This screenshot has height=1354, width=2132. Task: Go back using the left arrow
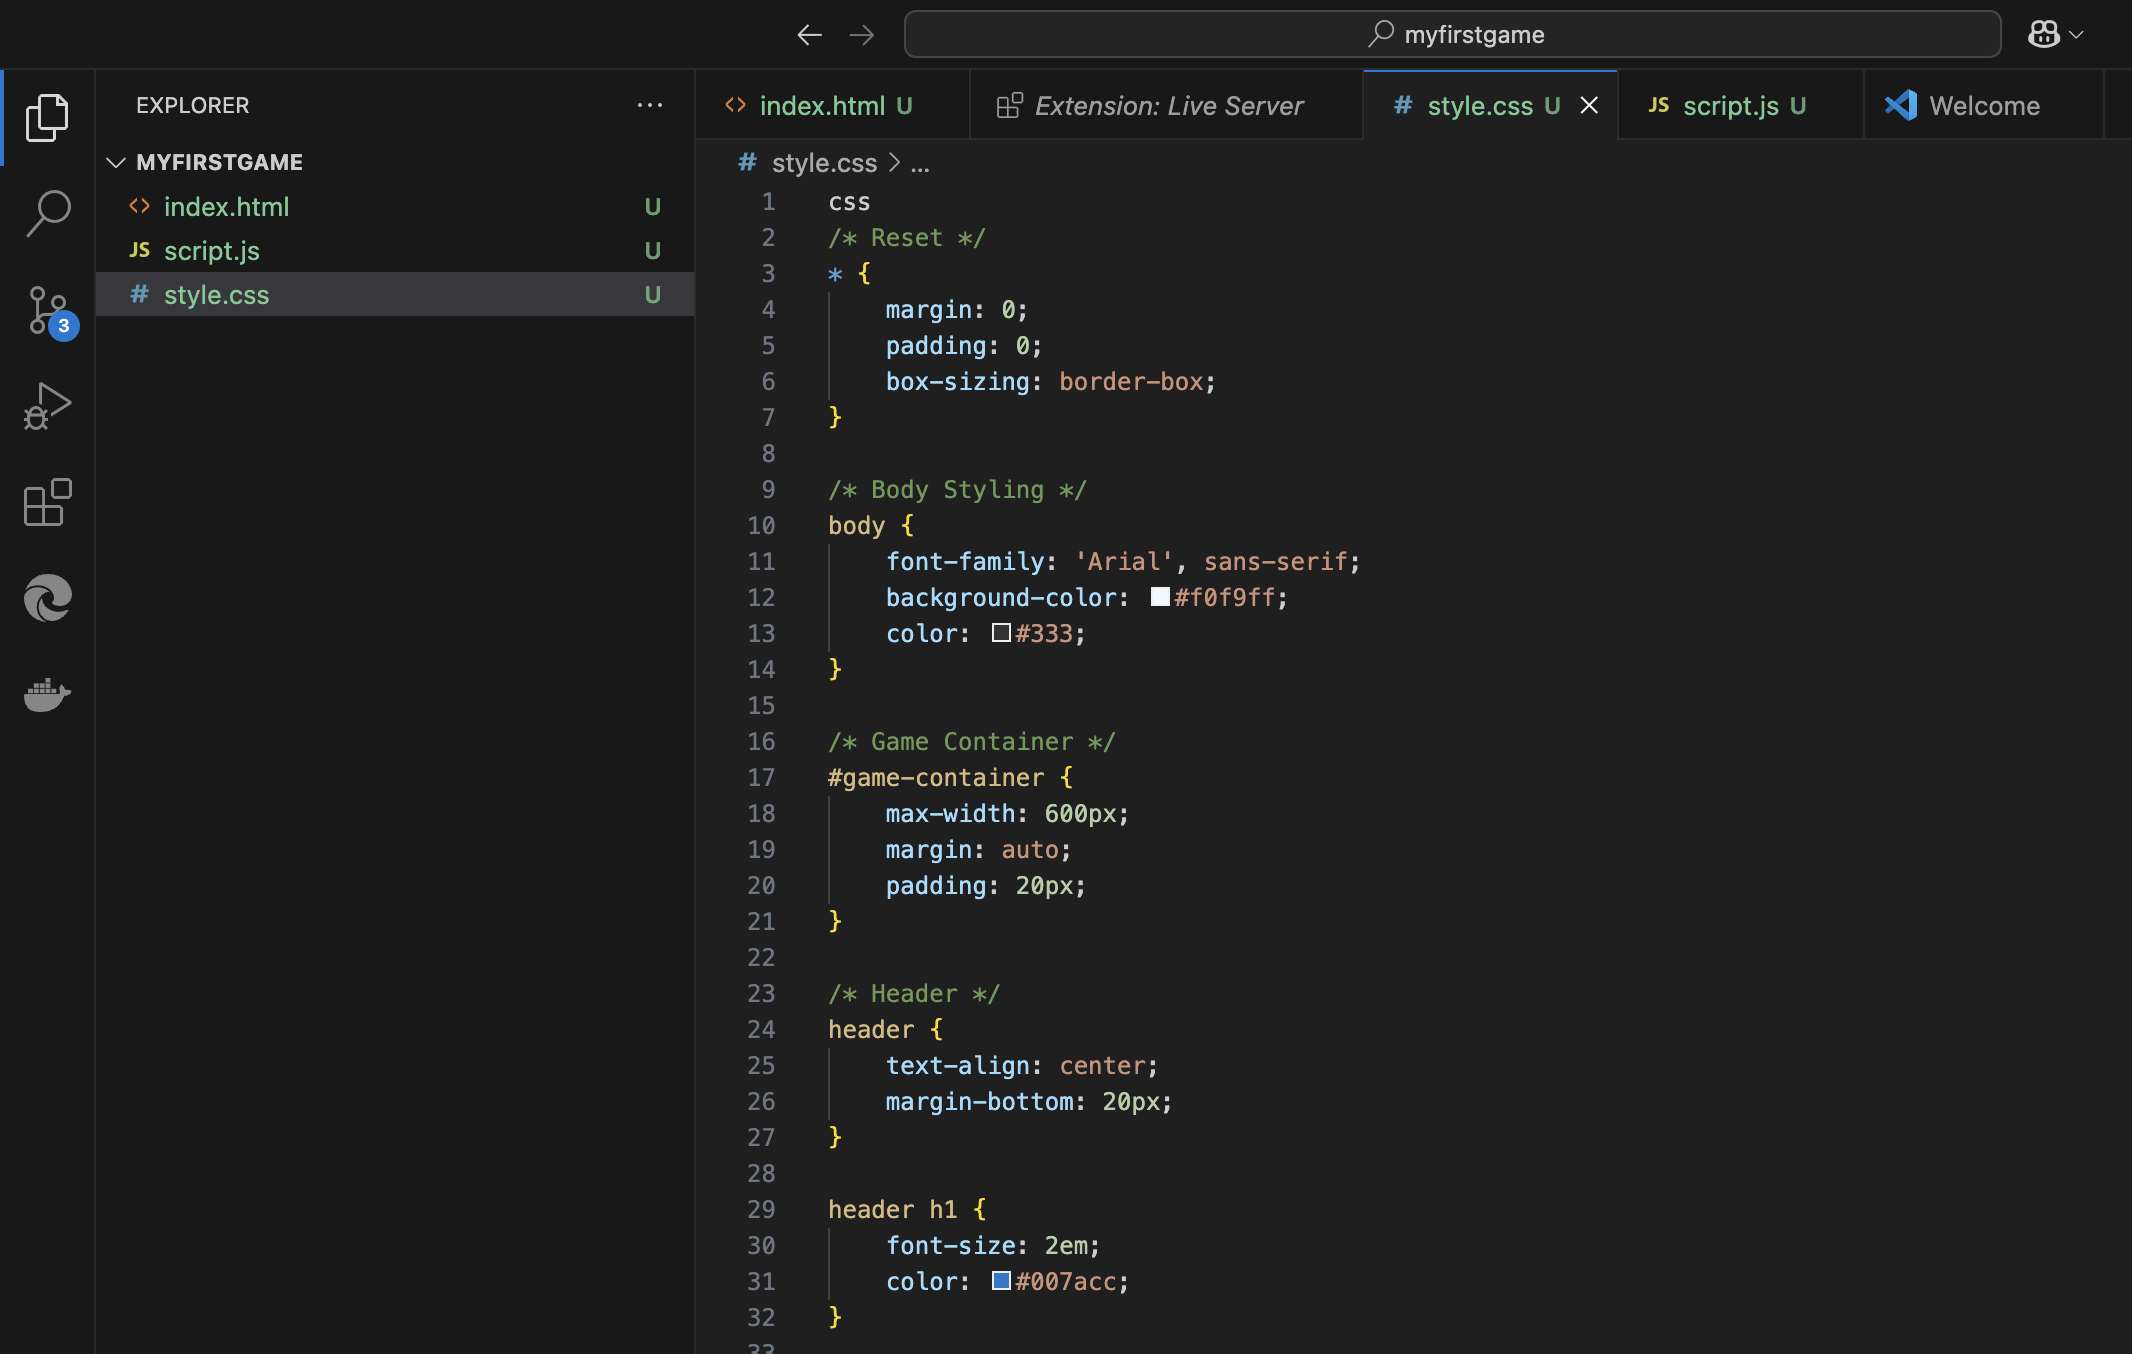(809, 35)
